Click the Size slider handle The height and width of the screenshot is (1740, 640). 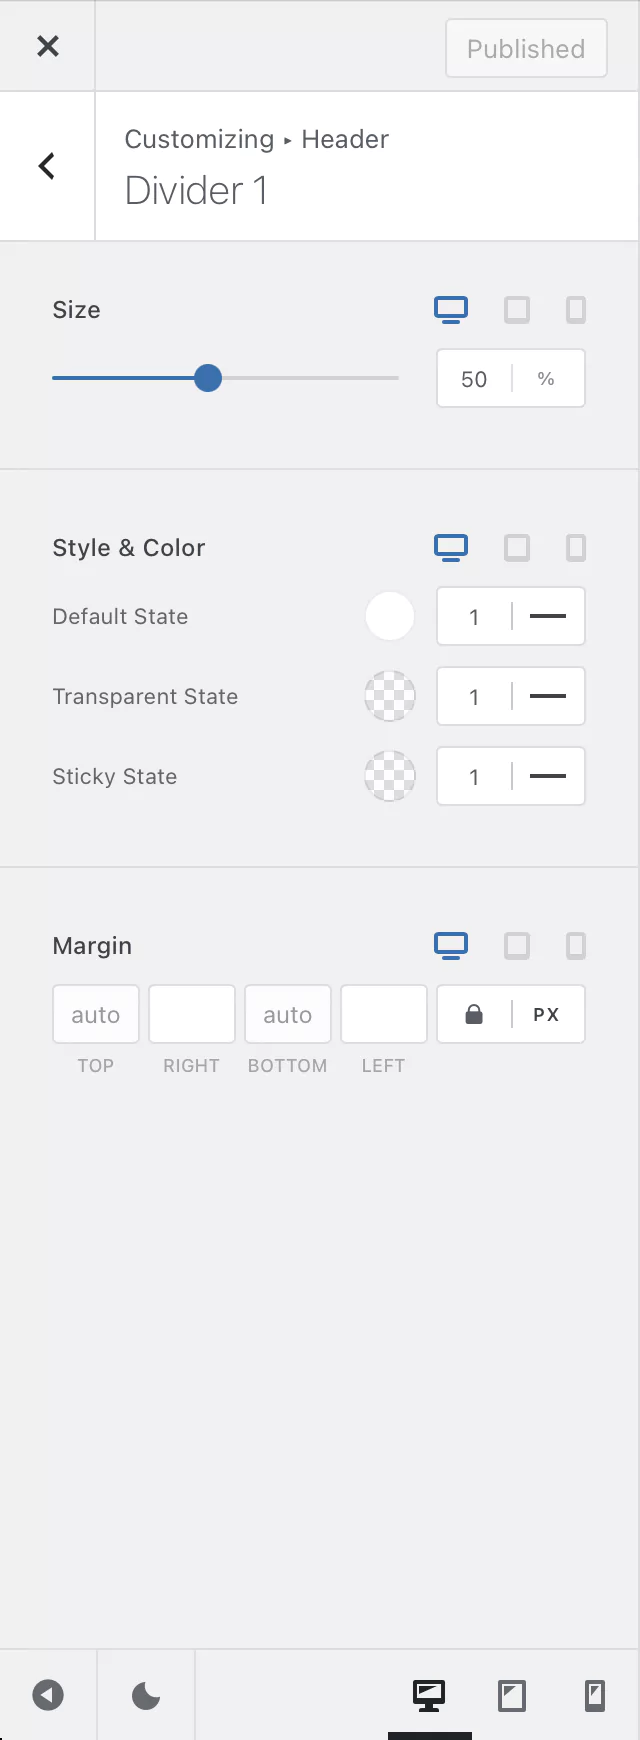point(208,378)
